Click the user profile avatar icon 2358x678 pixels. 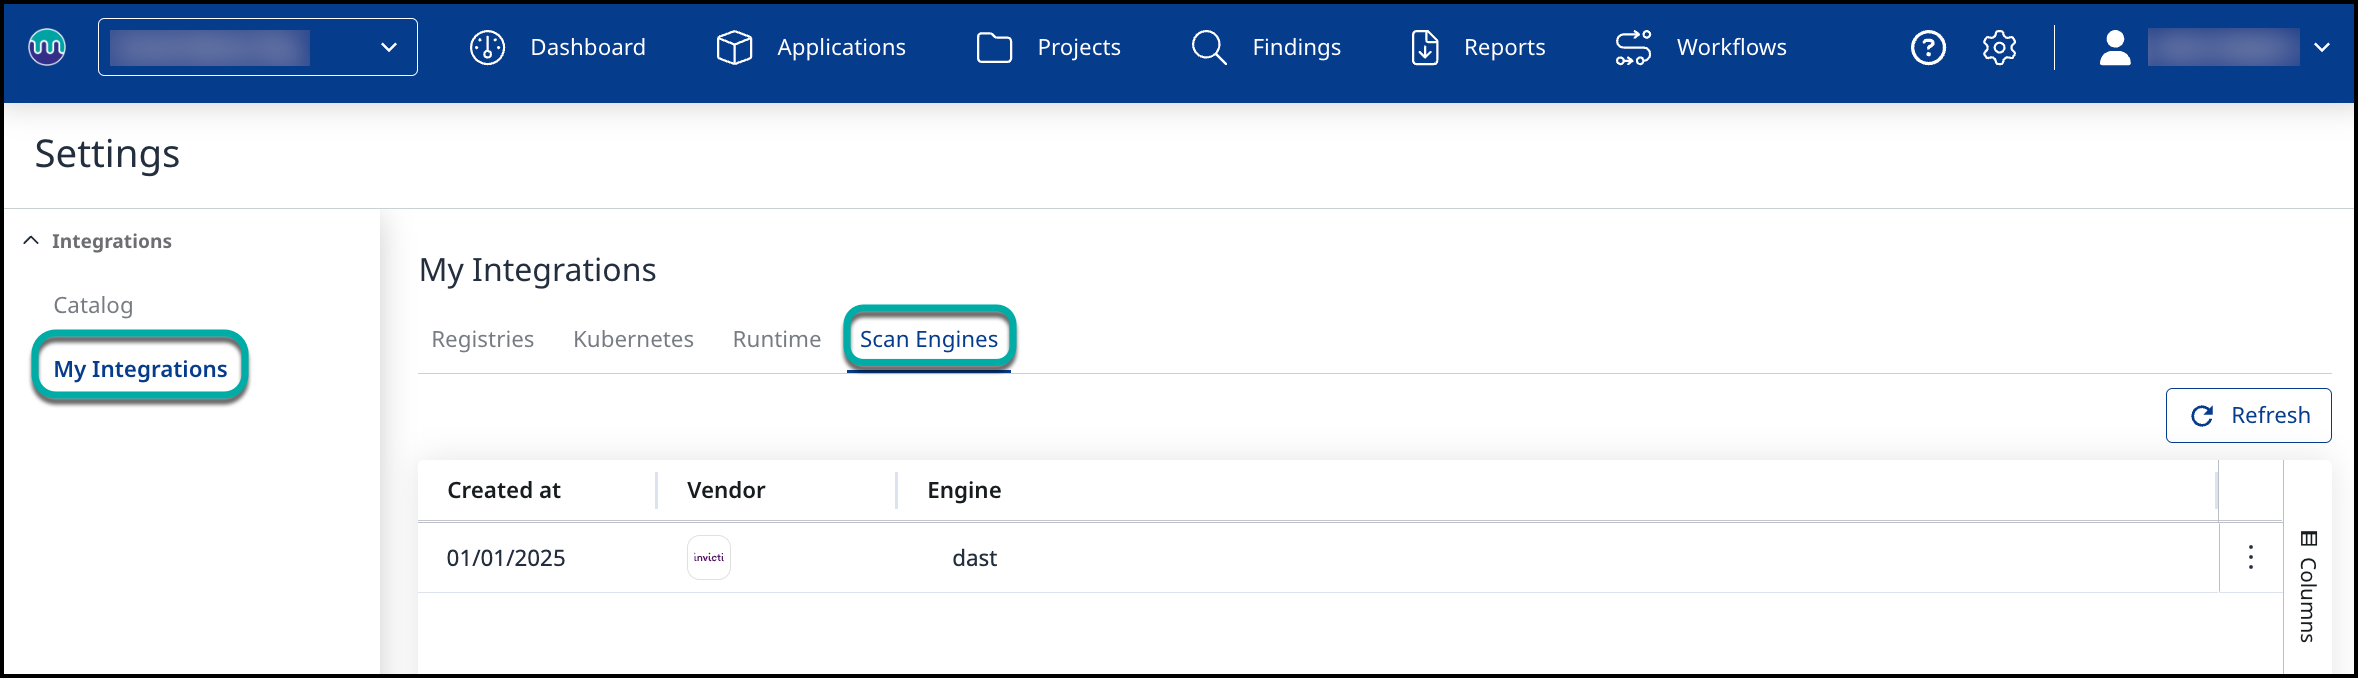(x=2114, y=47)
